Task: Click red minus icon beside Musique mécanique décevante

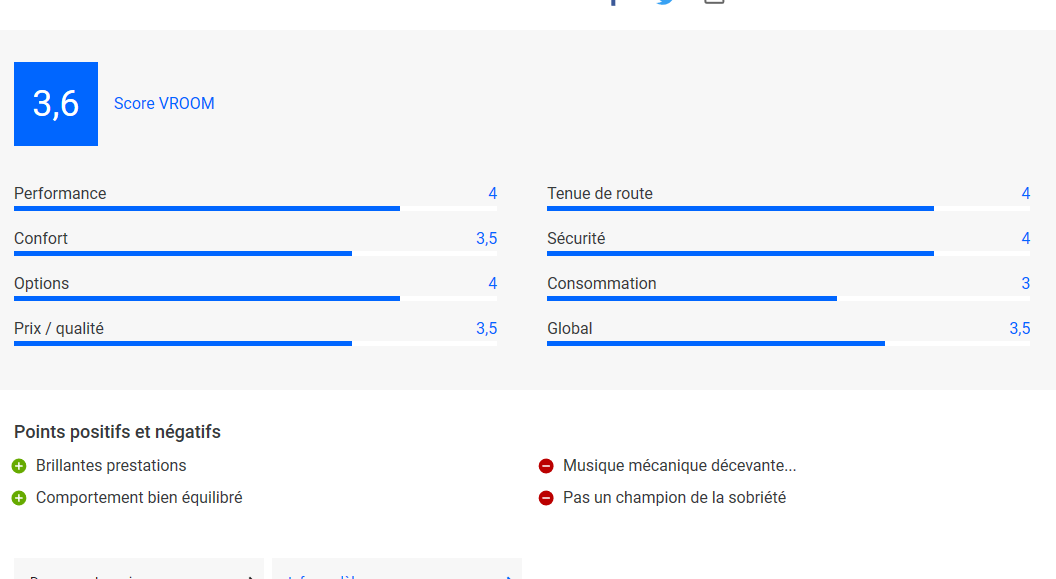Action: [x=546, y=466]
